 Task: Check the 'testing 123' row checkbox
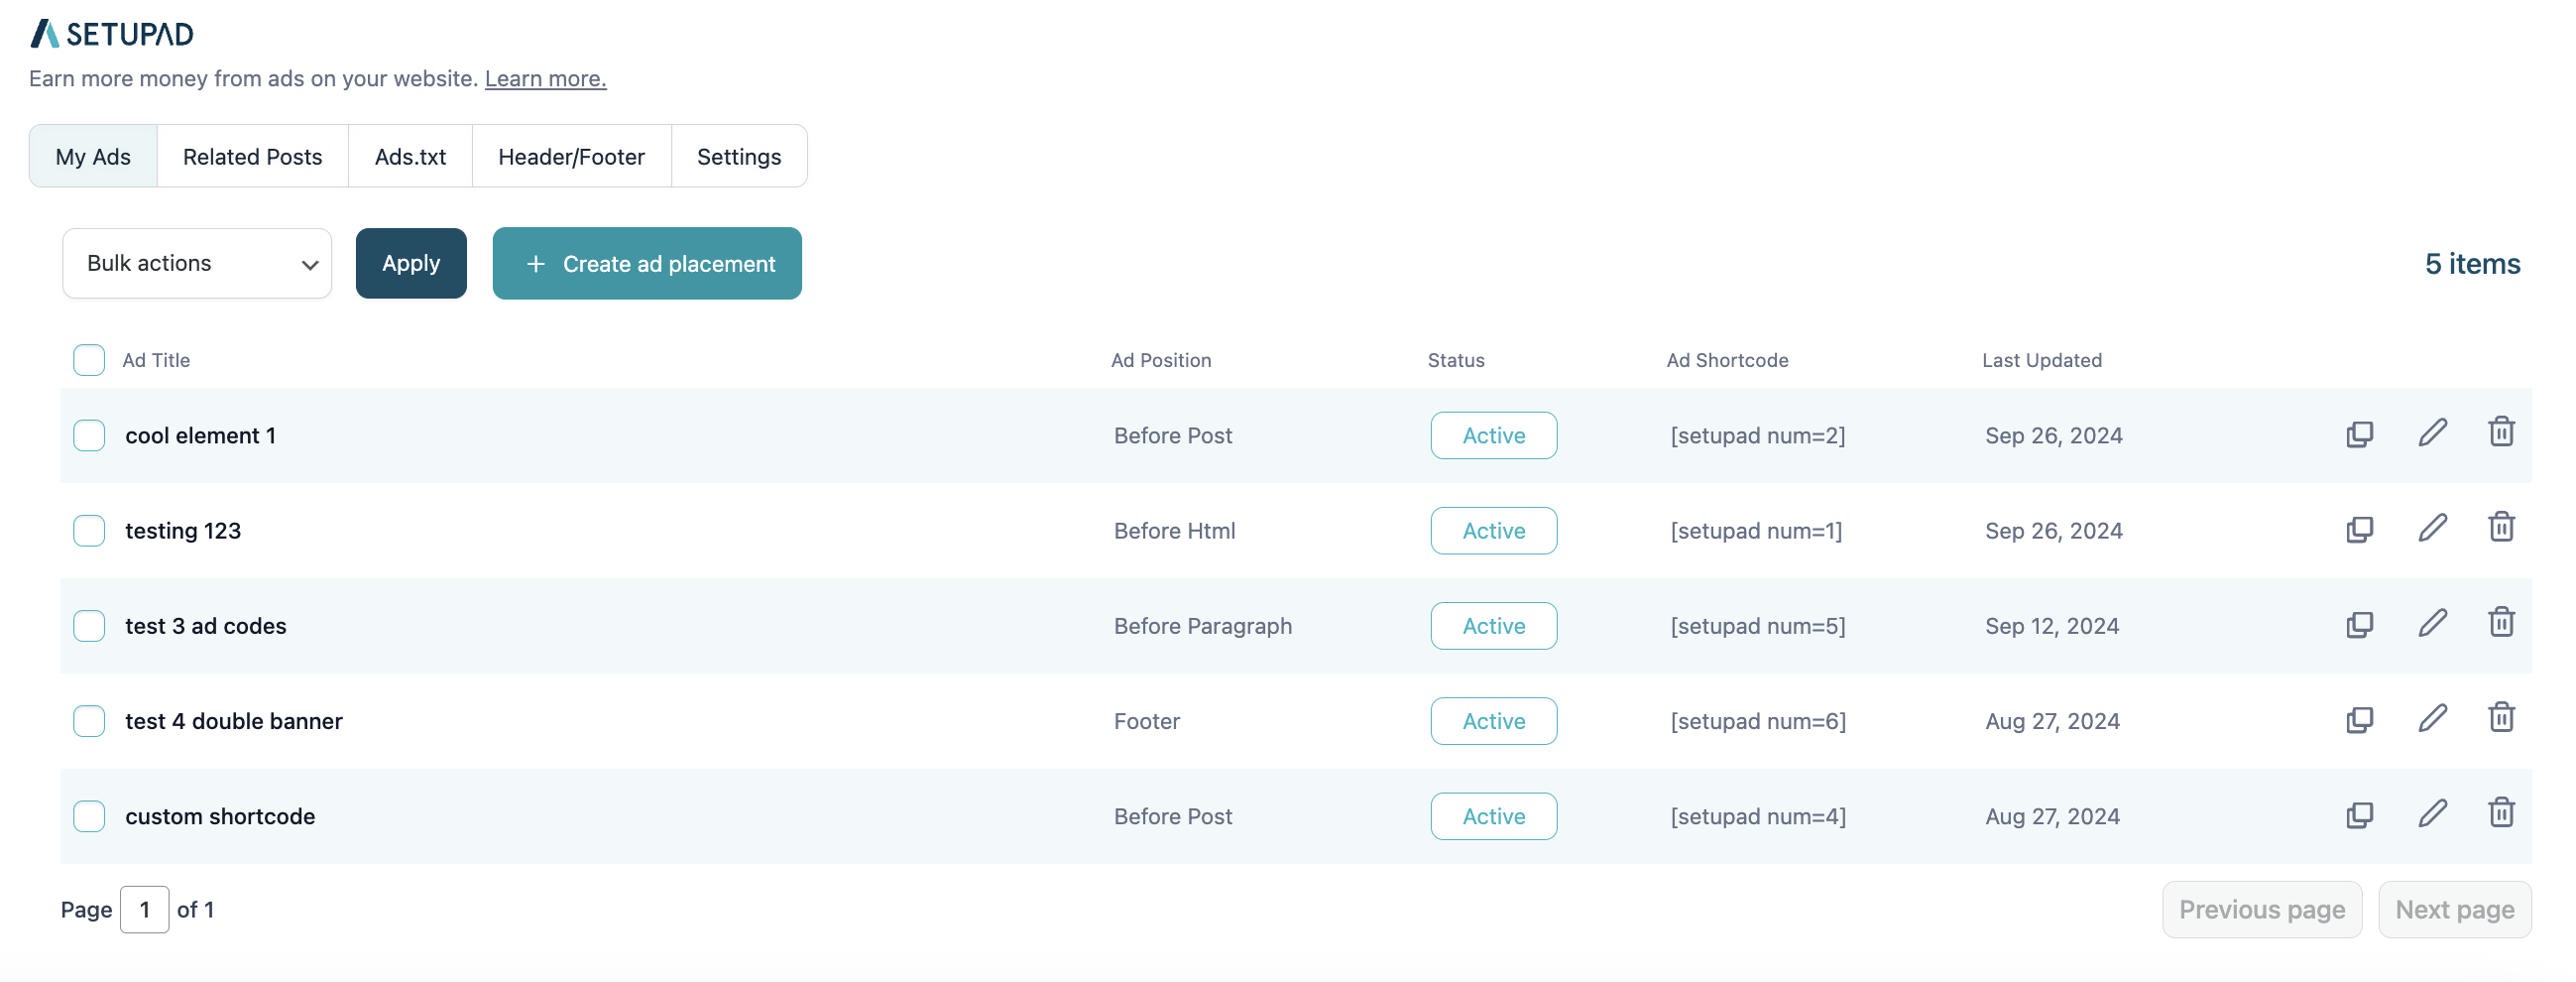click(89, 531)
